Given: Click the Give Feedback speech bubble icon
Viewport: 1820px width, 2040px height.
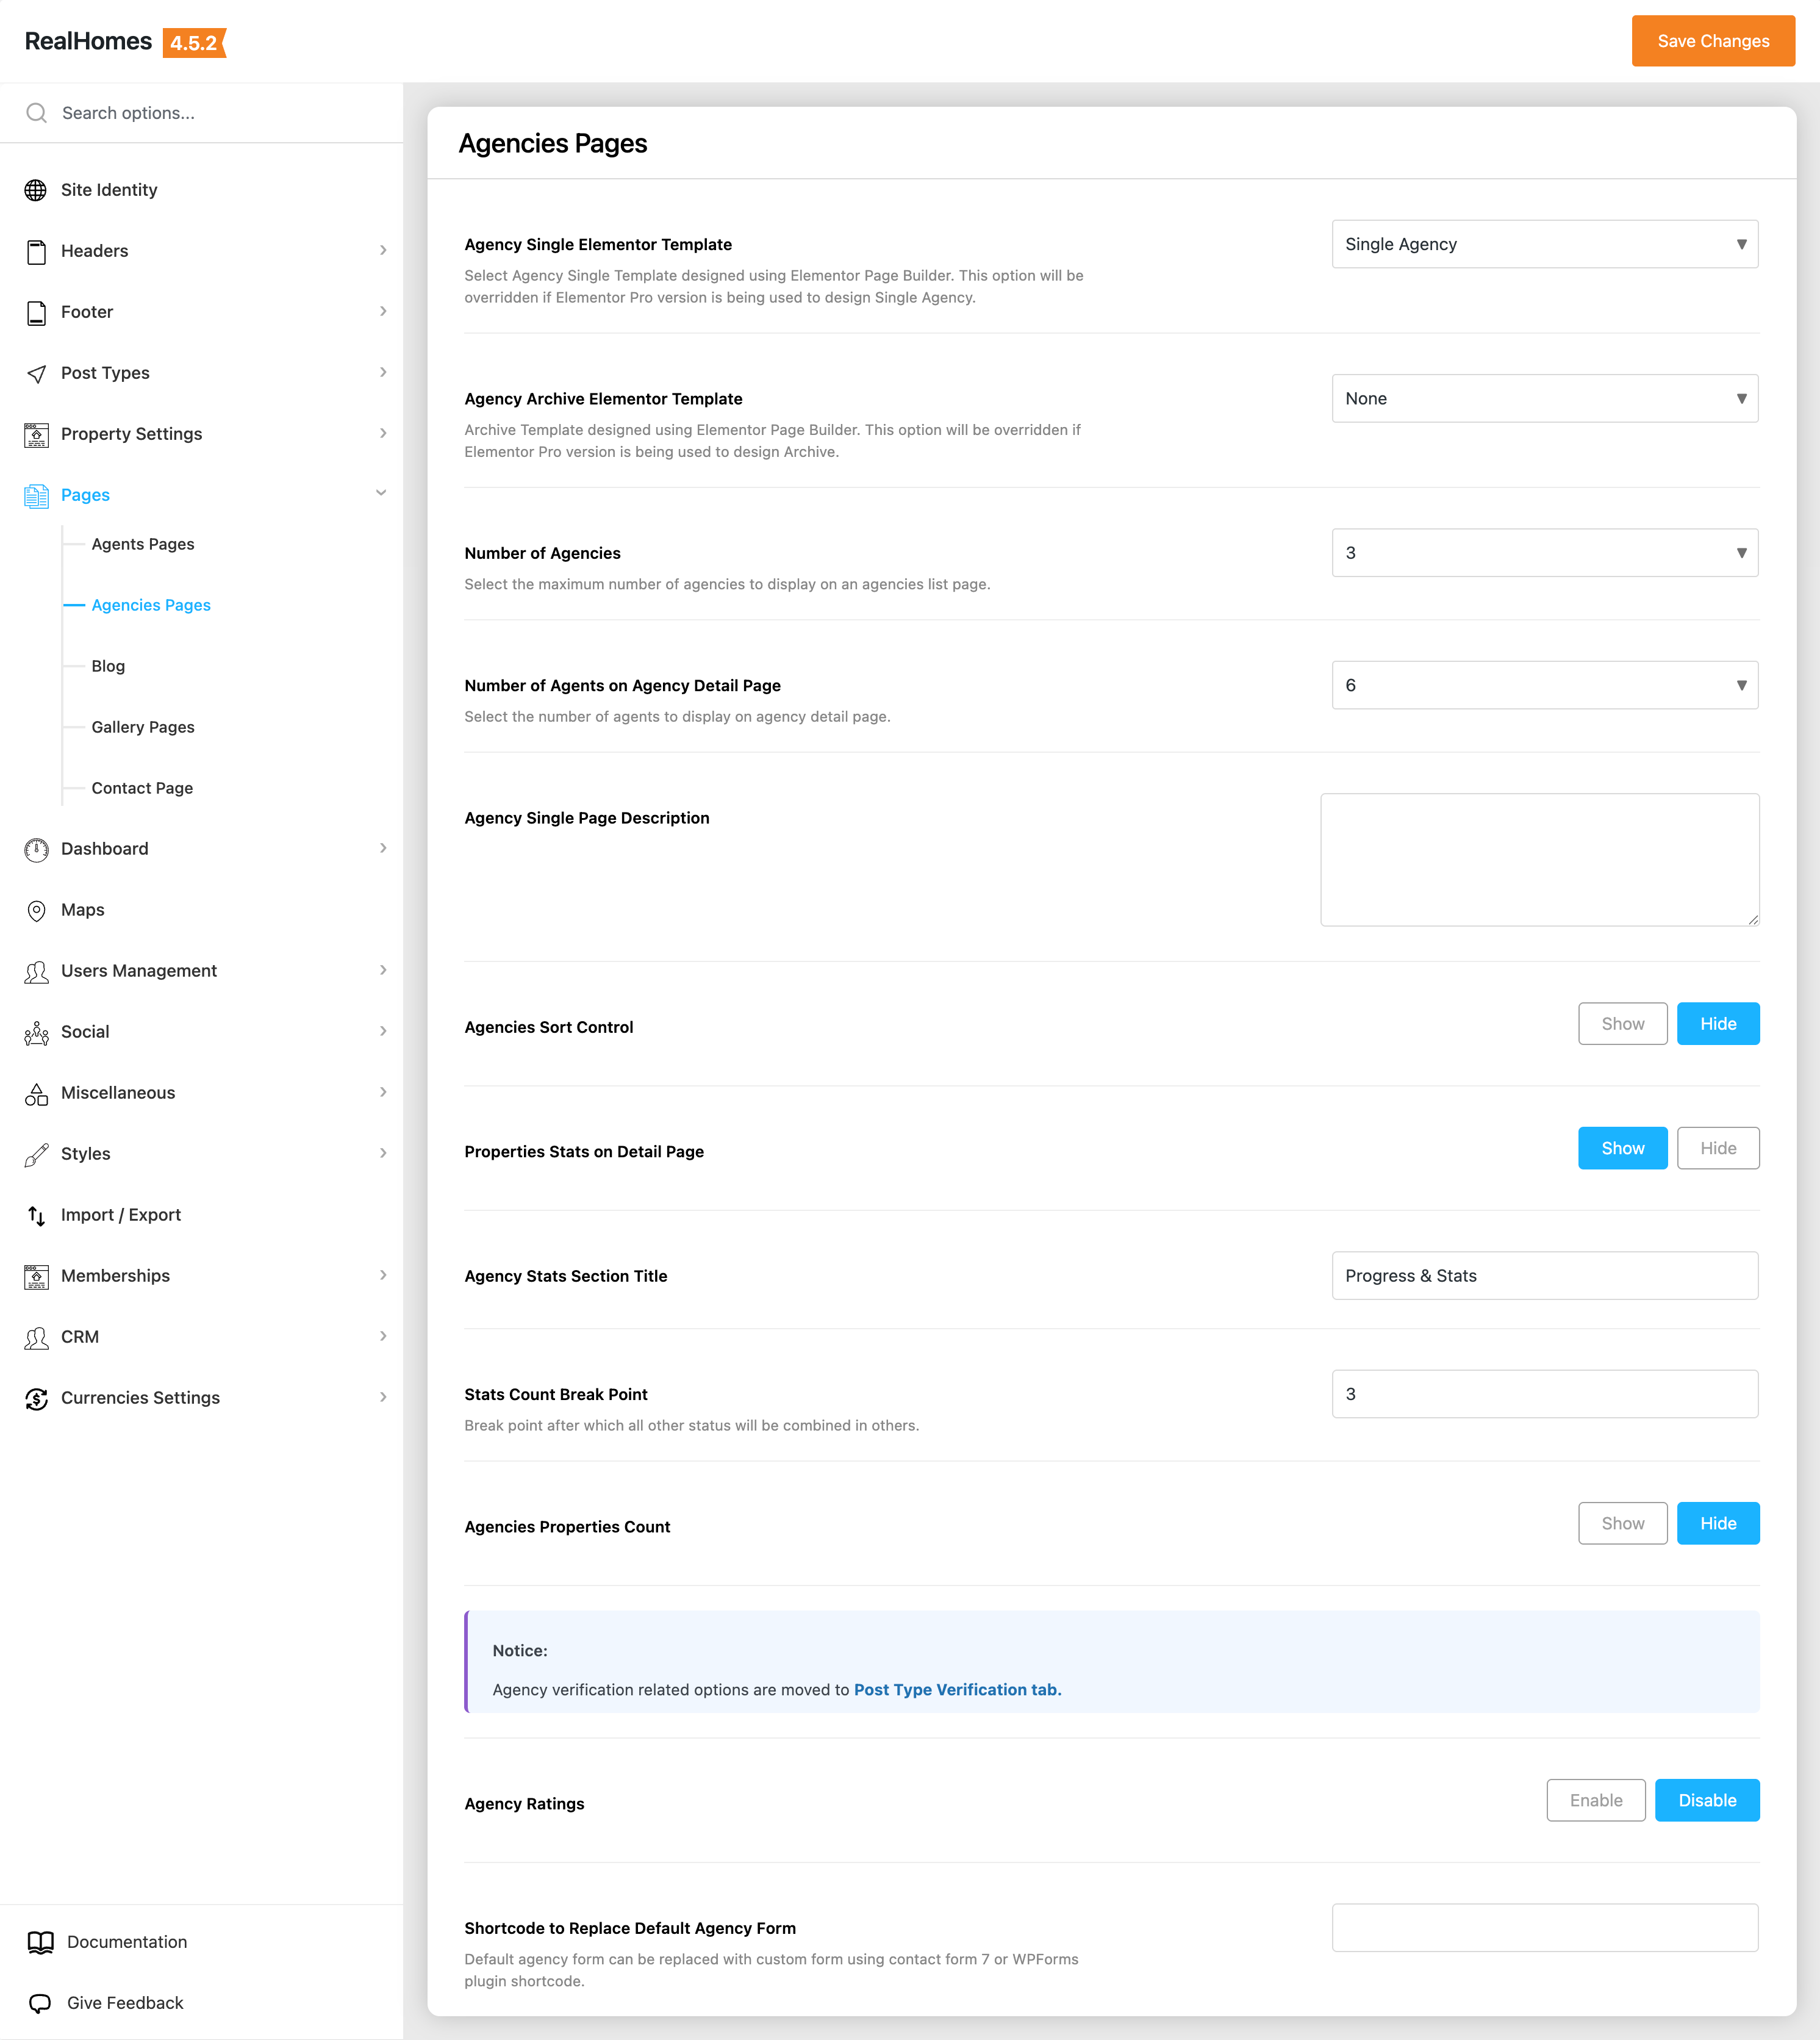Looking at the screenshot, I should (x=40, y=2003).
